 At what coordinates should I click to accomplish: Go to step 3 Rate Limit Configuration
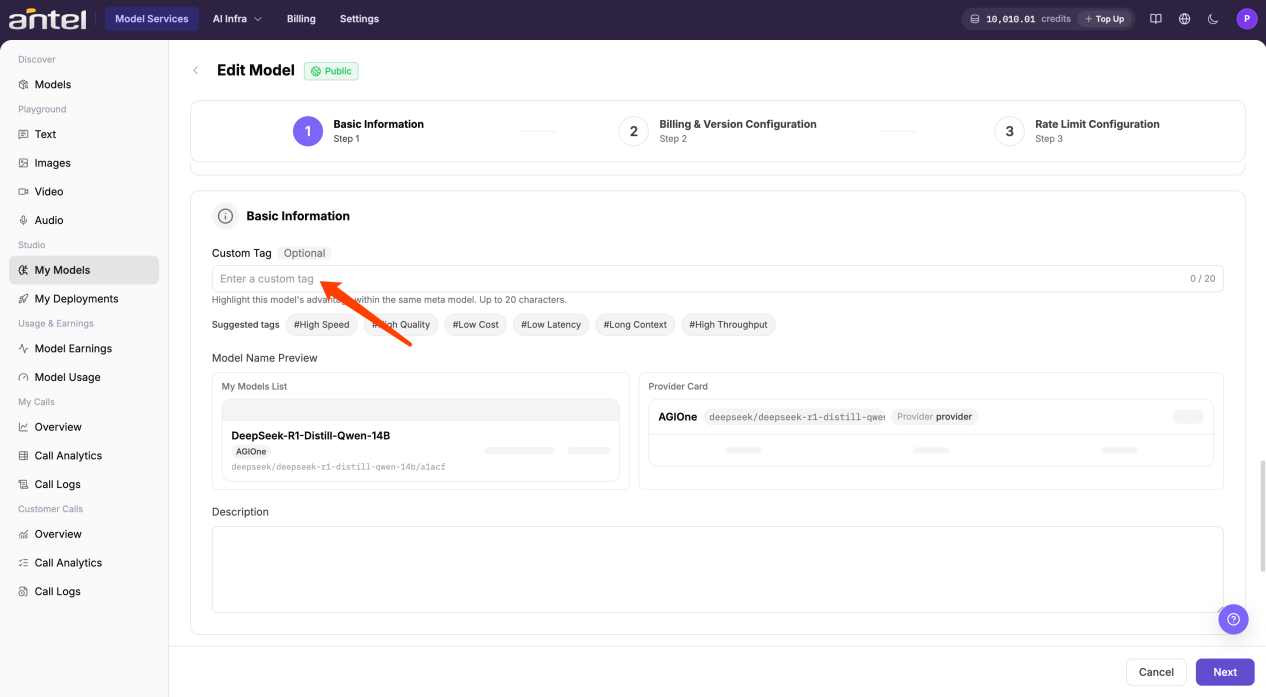point(1077,131)
